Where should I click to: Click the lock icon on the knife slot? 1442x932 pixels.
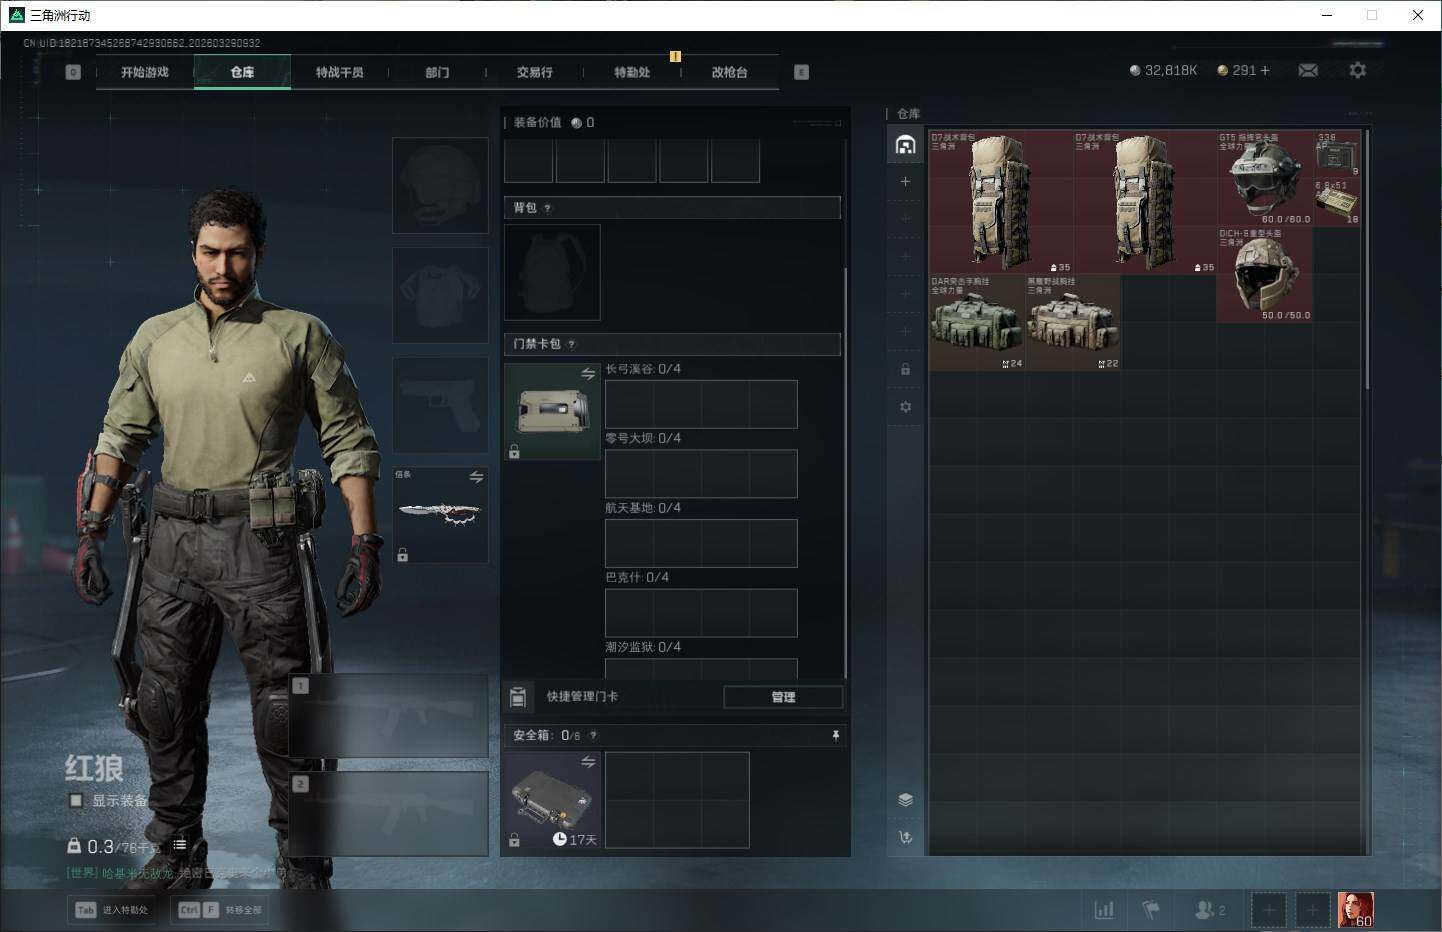tap(402, 555)
